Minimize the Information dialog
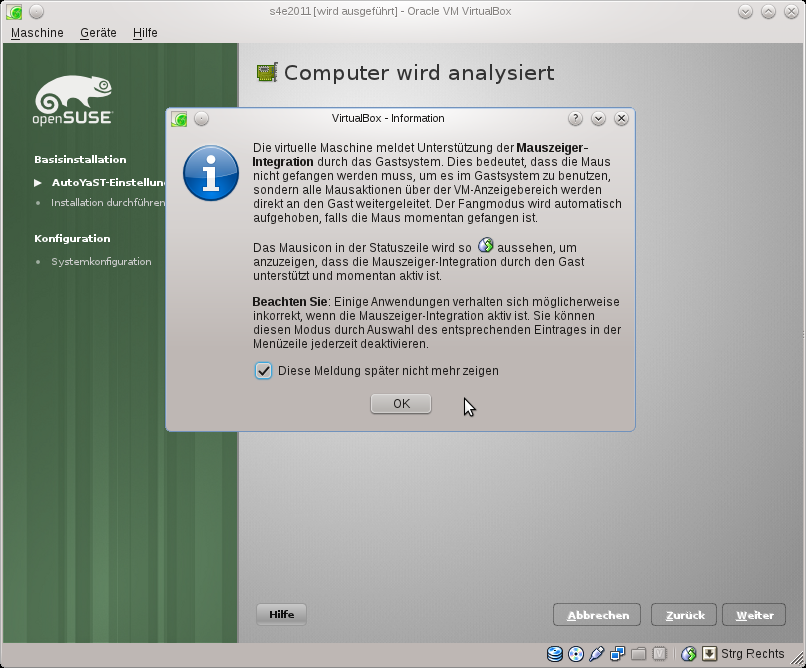 tap(598, 119)
